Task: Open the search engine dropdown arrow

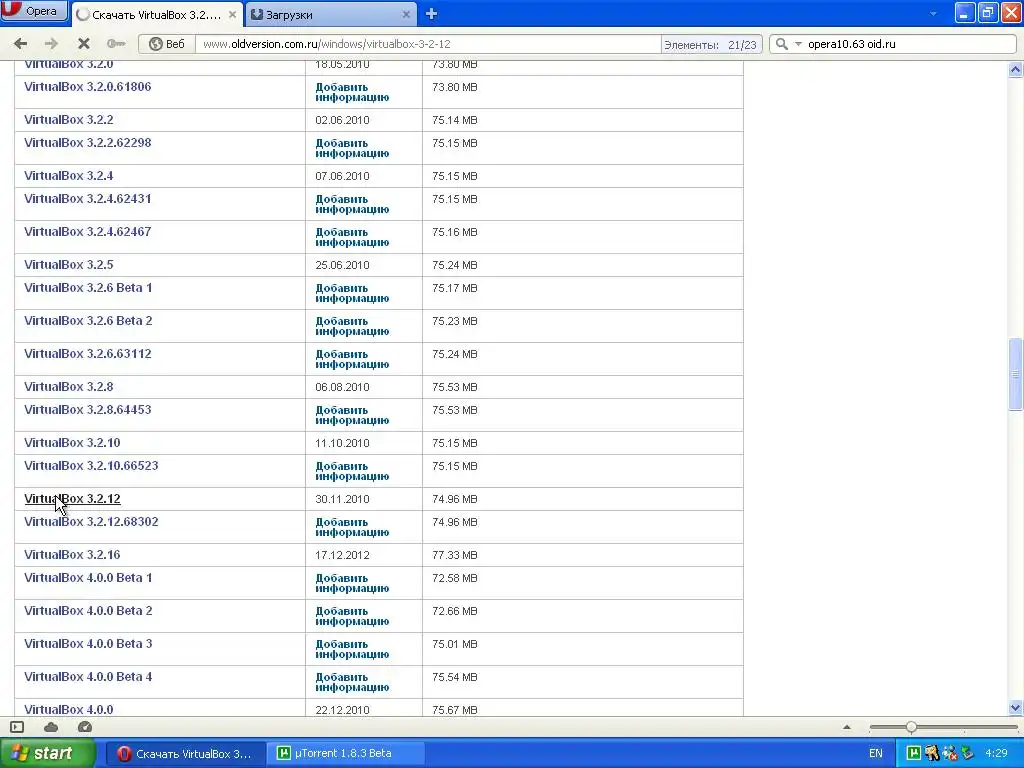Action: click(x=797, y=44)
